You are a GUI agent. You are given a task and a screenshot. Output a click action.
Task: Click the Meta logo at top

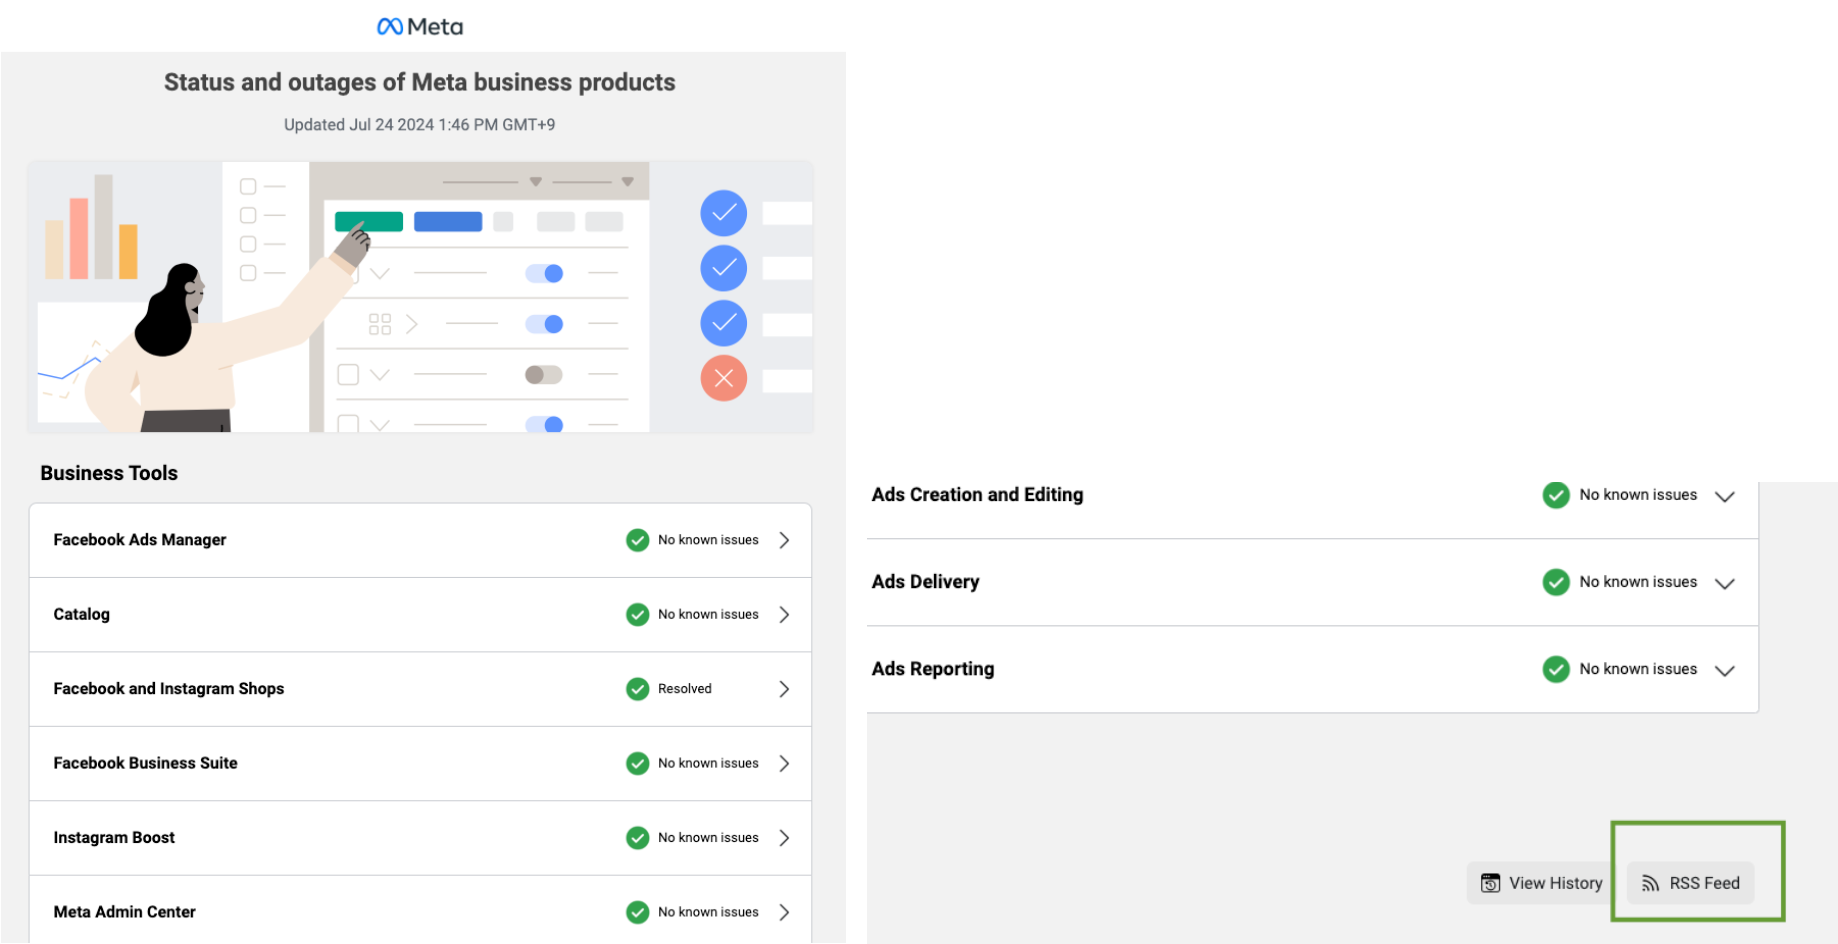click(x=420, y=27)
